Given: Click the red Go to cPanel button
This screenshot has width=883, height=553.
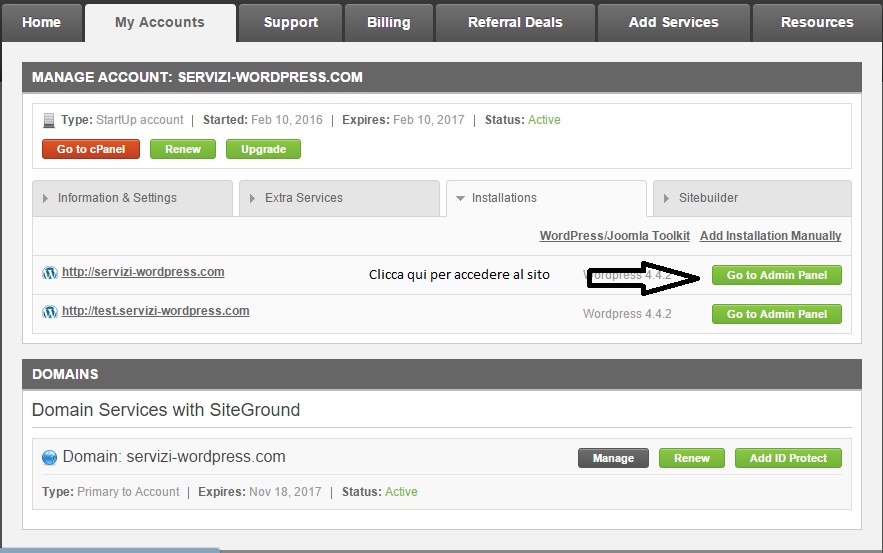Looking at the screenshot, I should [91, 149].
